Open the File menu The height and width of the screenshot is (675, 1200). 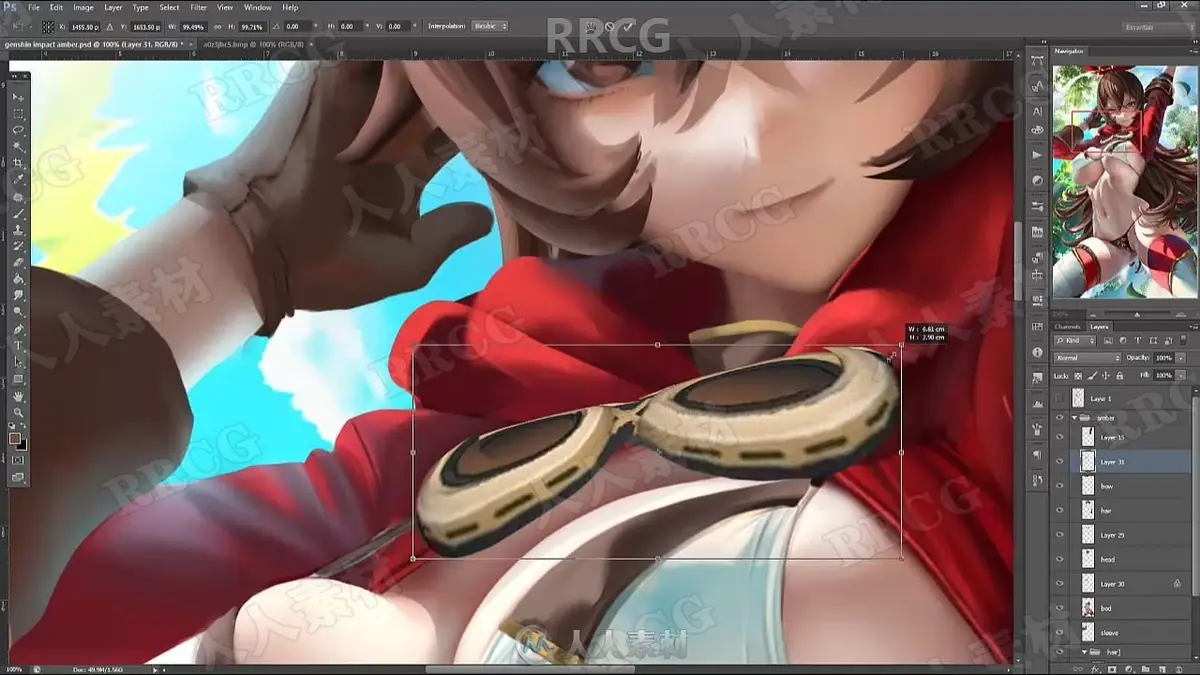pyautogui.click(x=33, y=7)
